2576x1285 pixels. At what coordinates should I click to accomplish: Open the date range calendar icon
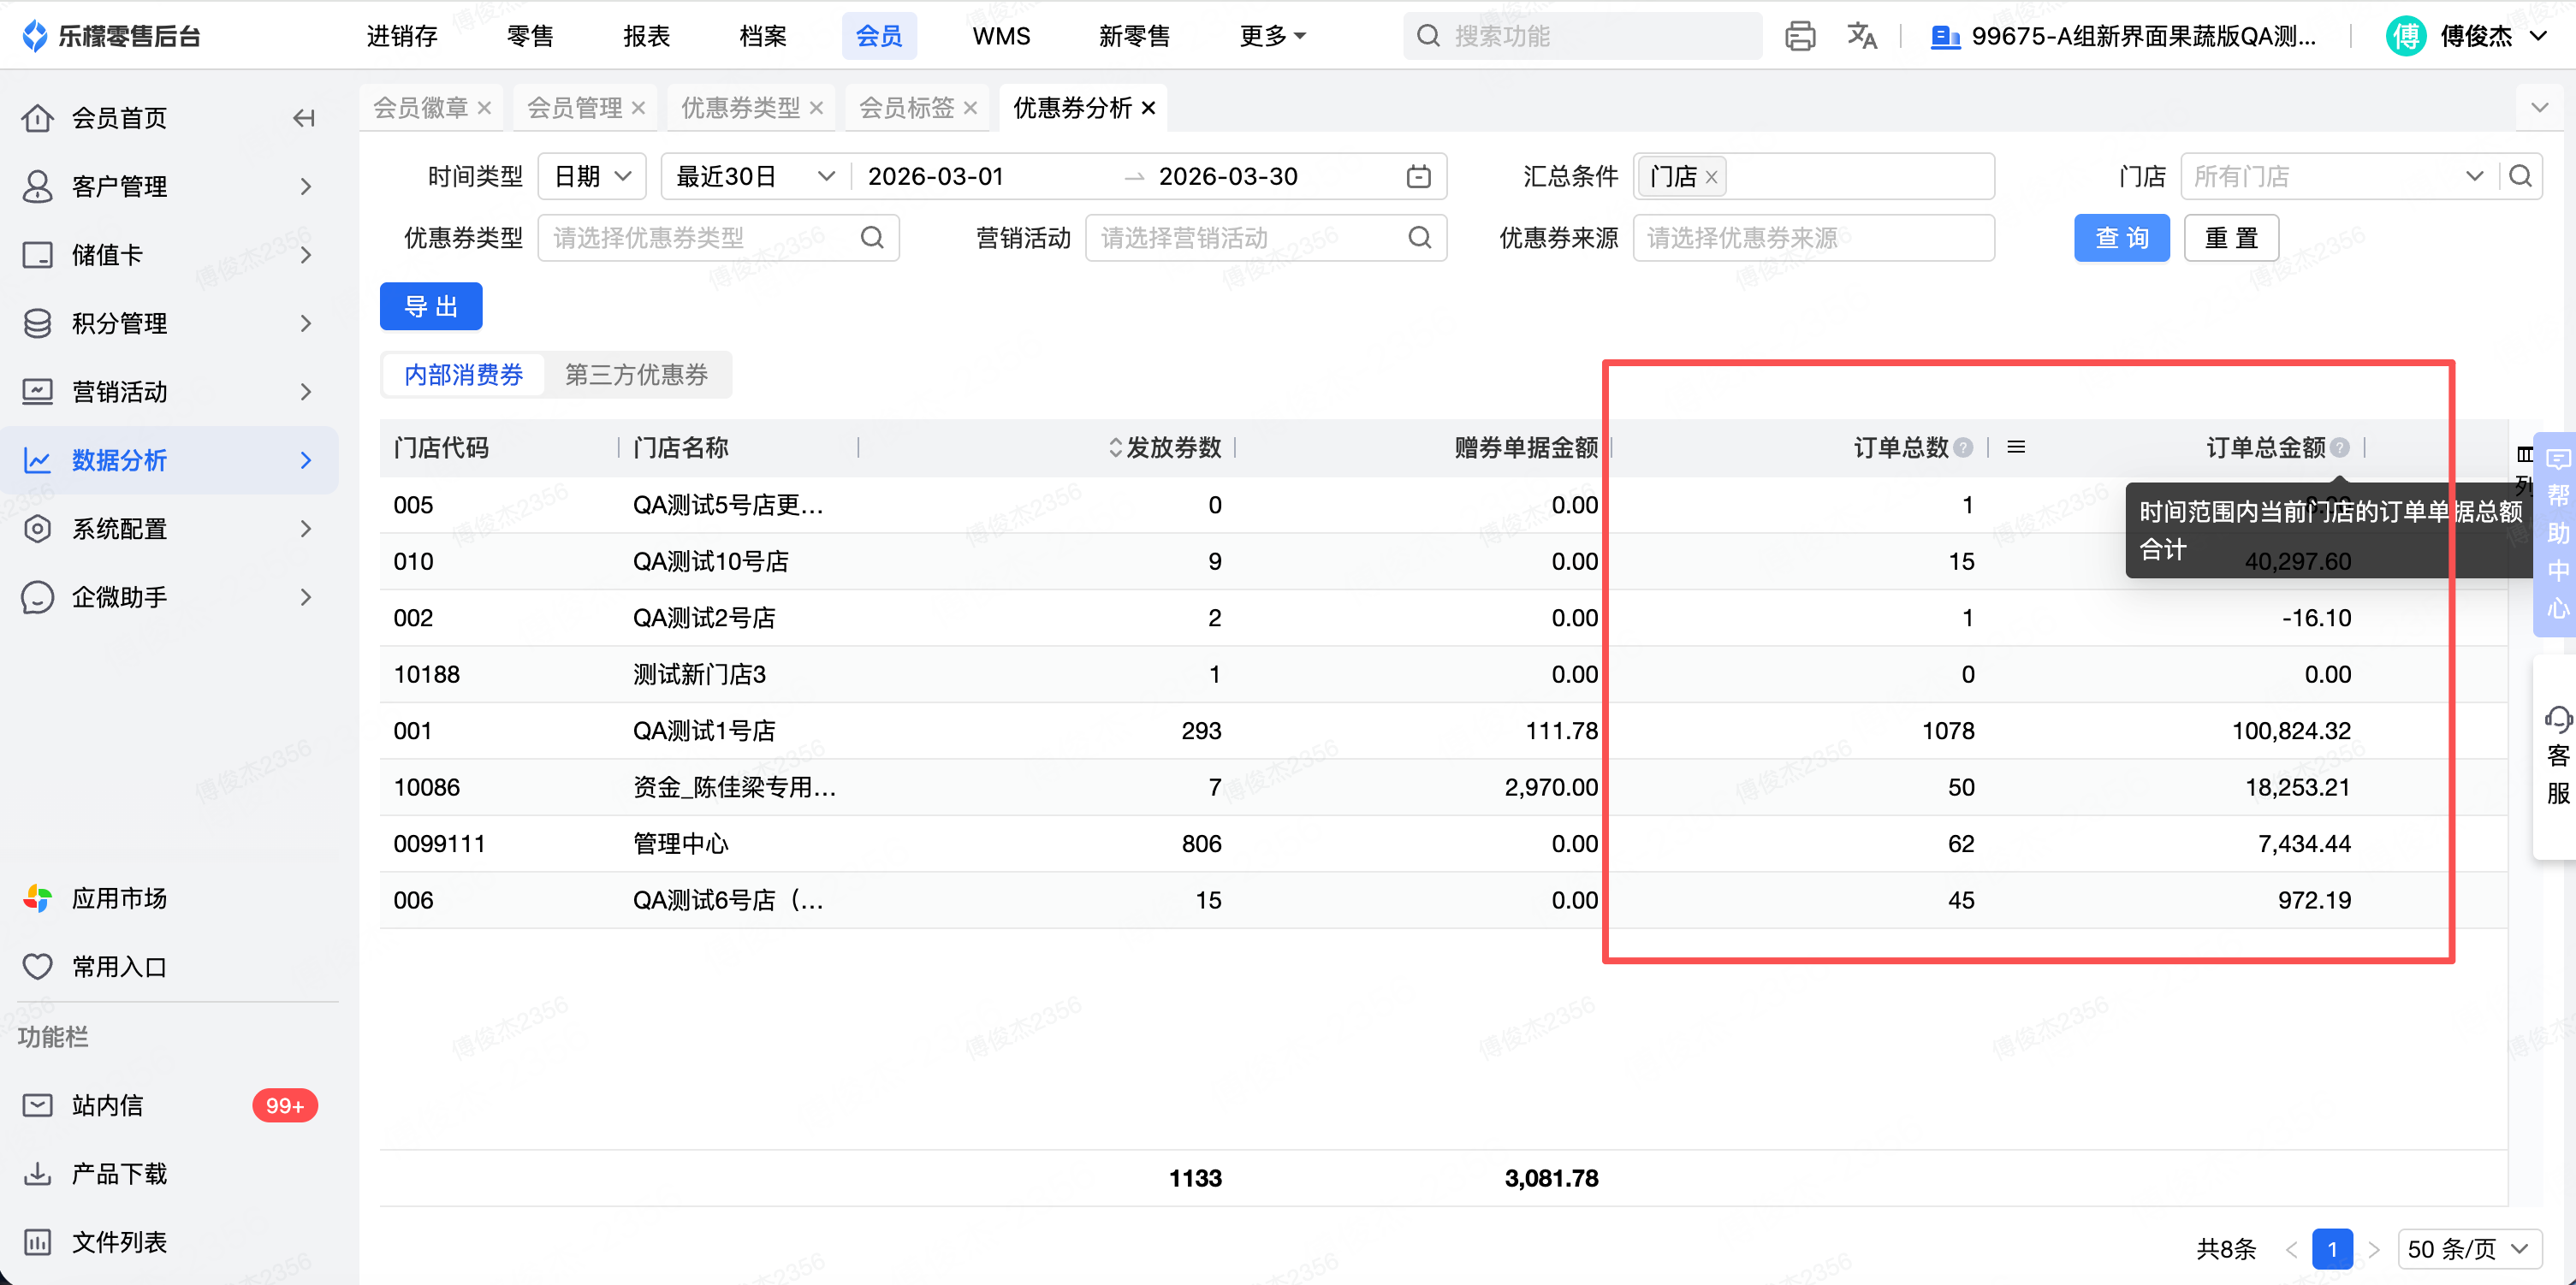click(1418, 177)
